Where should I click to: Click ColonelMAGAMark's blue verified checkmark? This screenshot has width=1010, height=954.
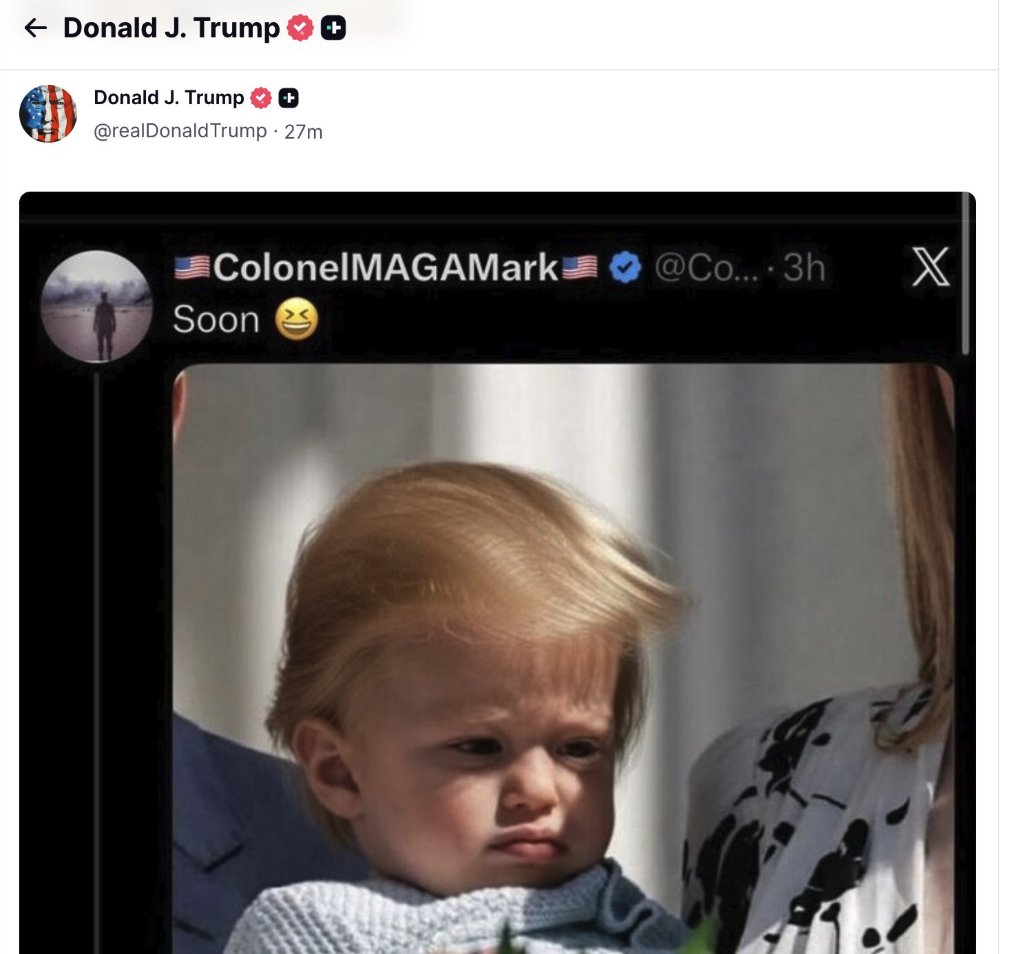[625, 267]
